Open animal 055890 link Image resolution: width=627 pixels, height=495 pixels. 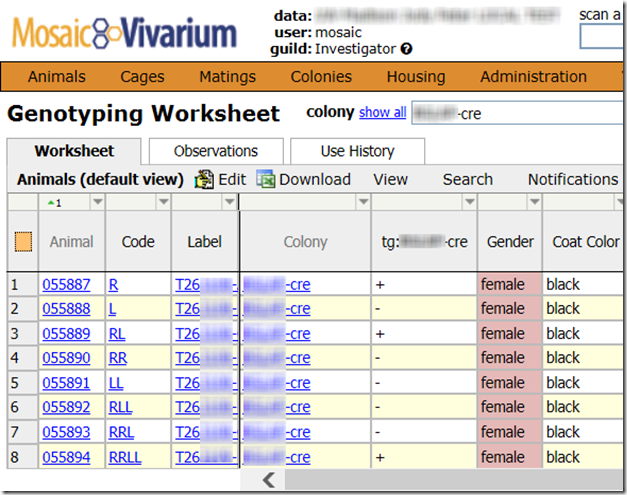pyautogui.click(x=66, y=358)
